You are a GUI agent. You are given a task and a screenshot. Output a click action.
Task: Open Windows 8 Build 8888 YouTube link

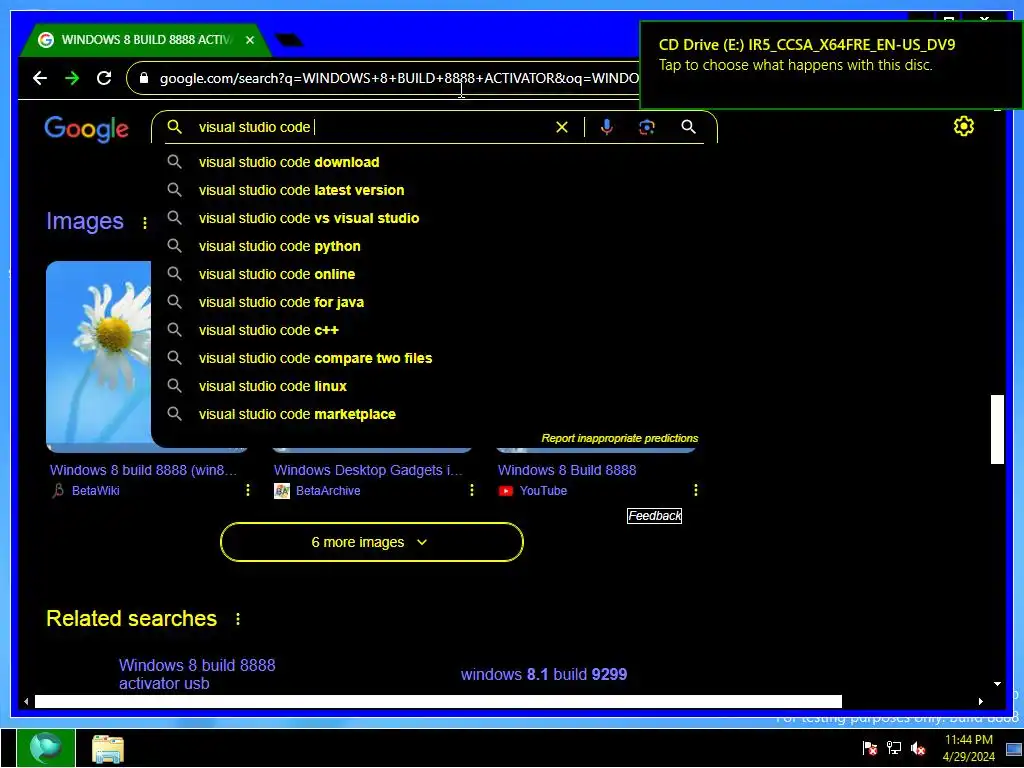coord(567,470)
